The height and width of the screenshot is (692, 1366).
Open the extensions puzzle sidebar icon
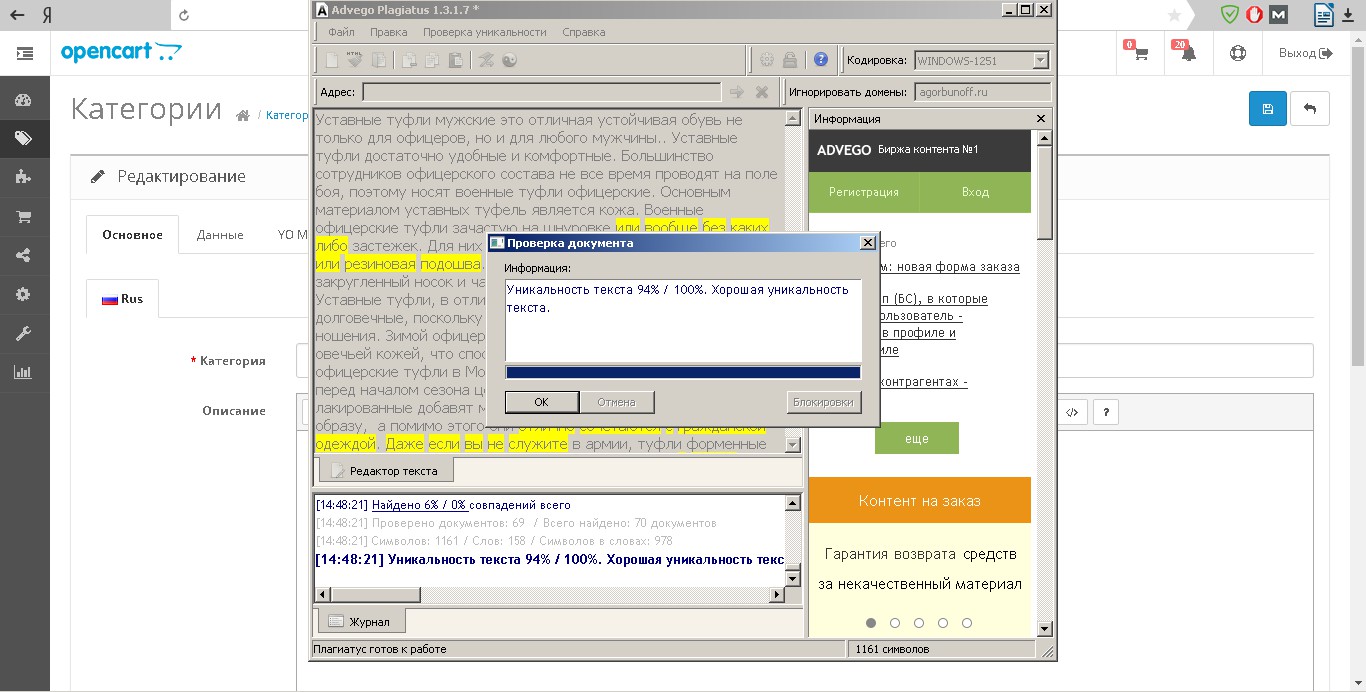coord(23,177)
